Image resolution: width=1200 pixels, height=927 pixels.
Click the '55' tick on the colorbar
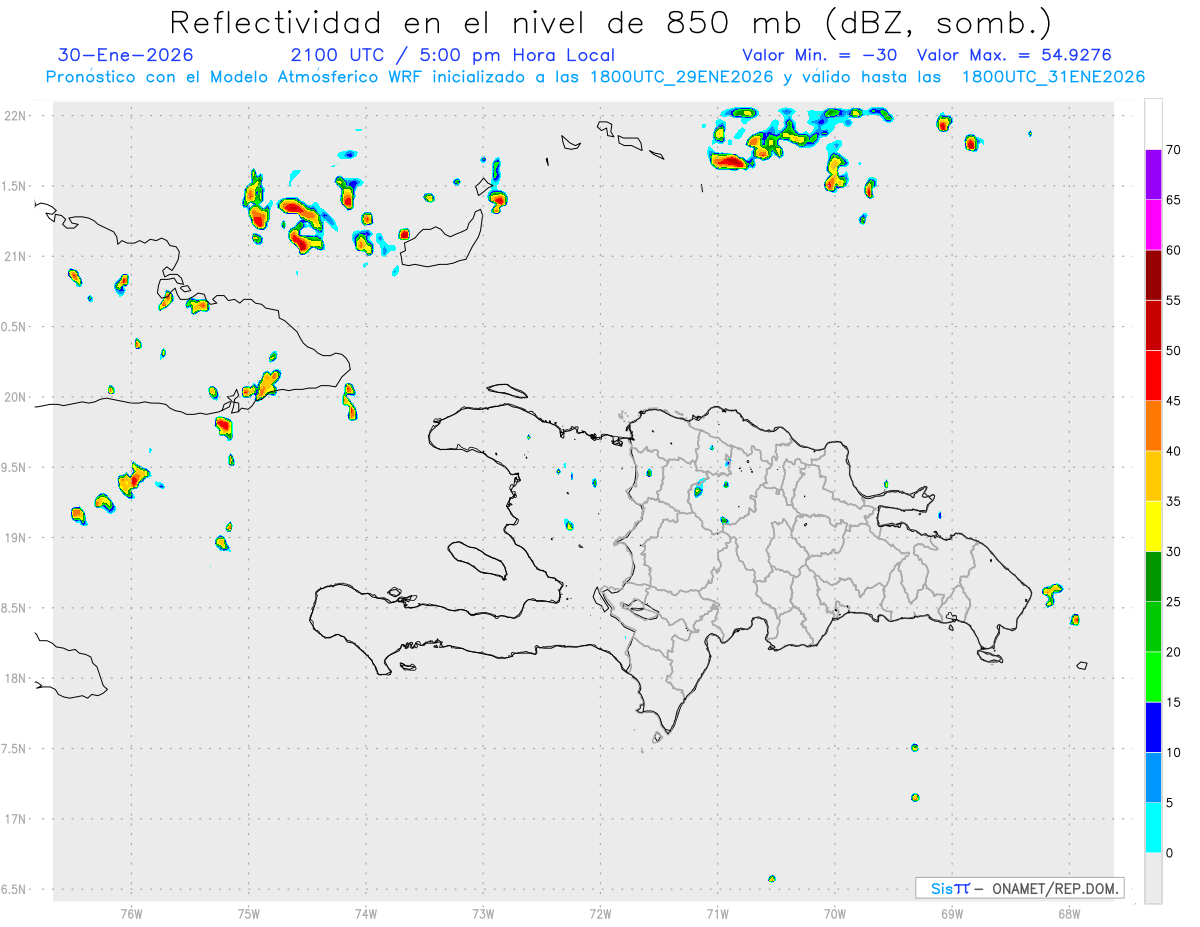point(1174,301)
